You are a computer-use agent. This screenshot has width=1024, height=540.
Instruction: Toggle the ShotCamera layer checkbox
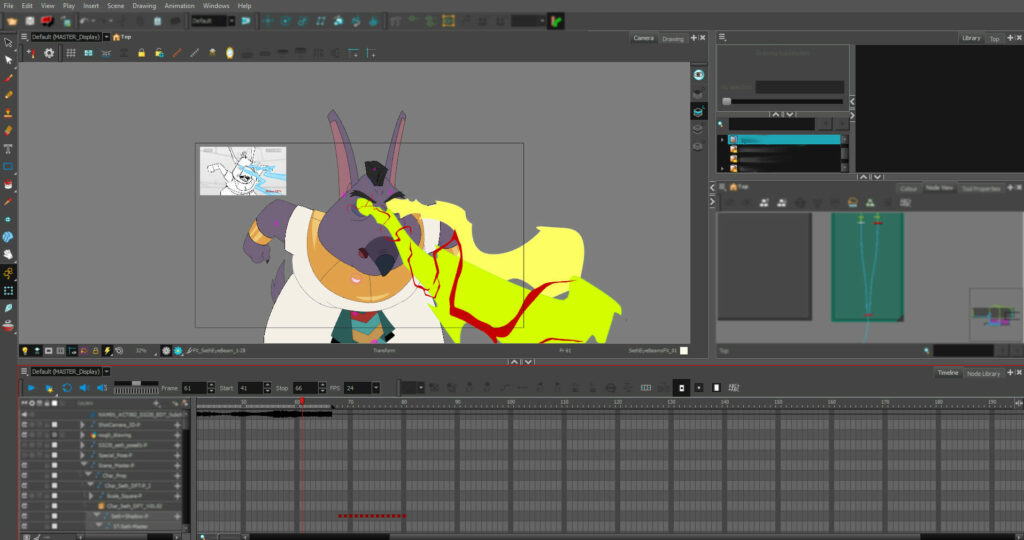55,425
